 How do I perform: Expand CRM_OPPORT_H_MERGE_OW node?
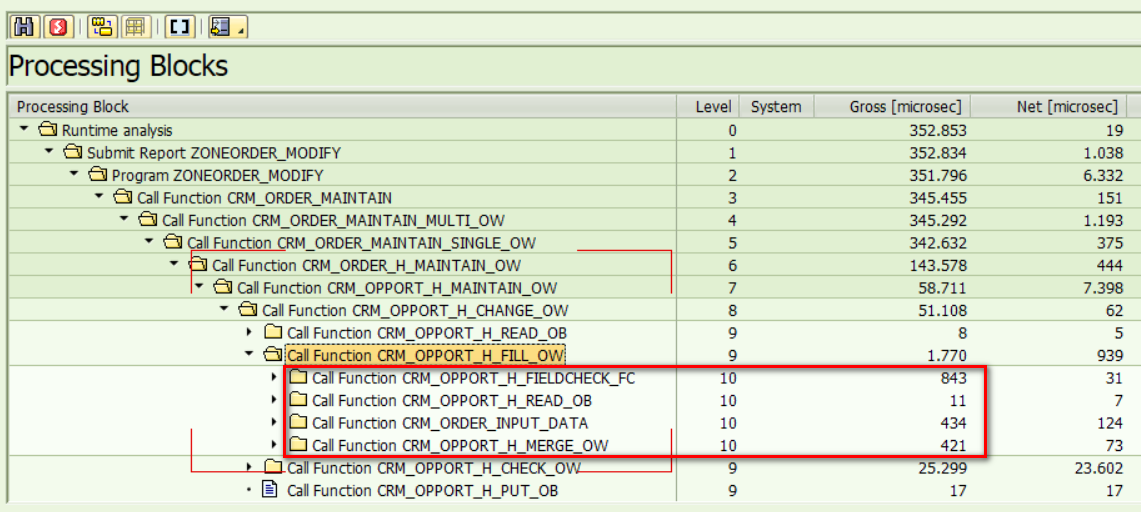[274, 445]
